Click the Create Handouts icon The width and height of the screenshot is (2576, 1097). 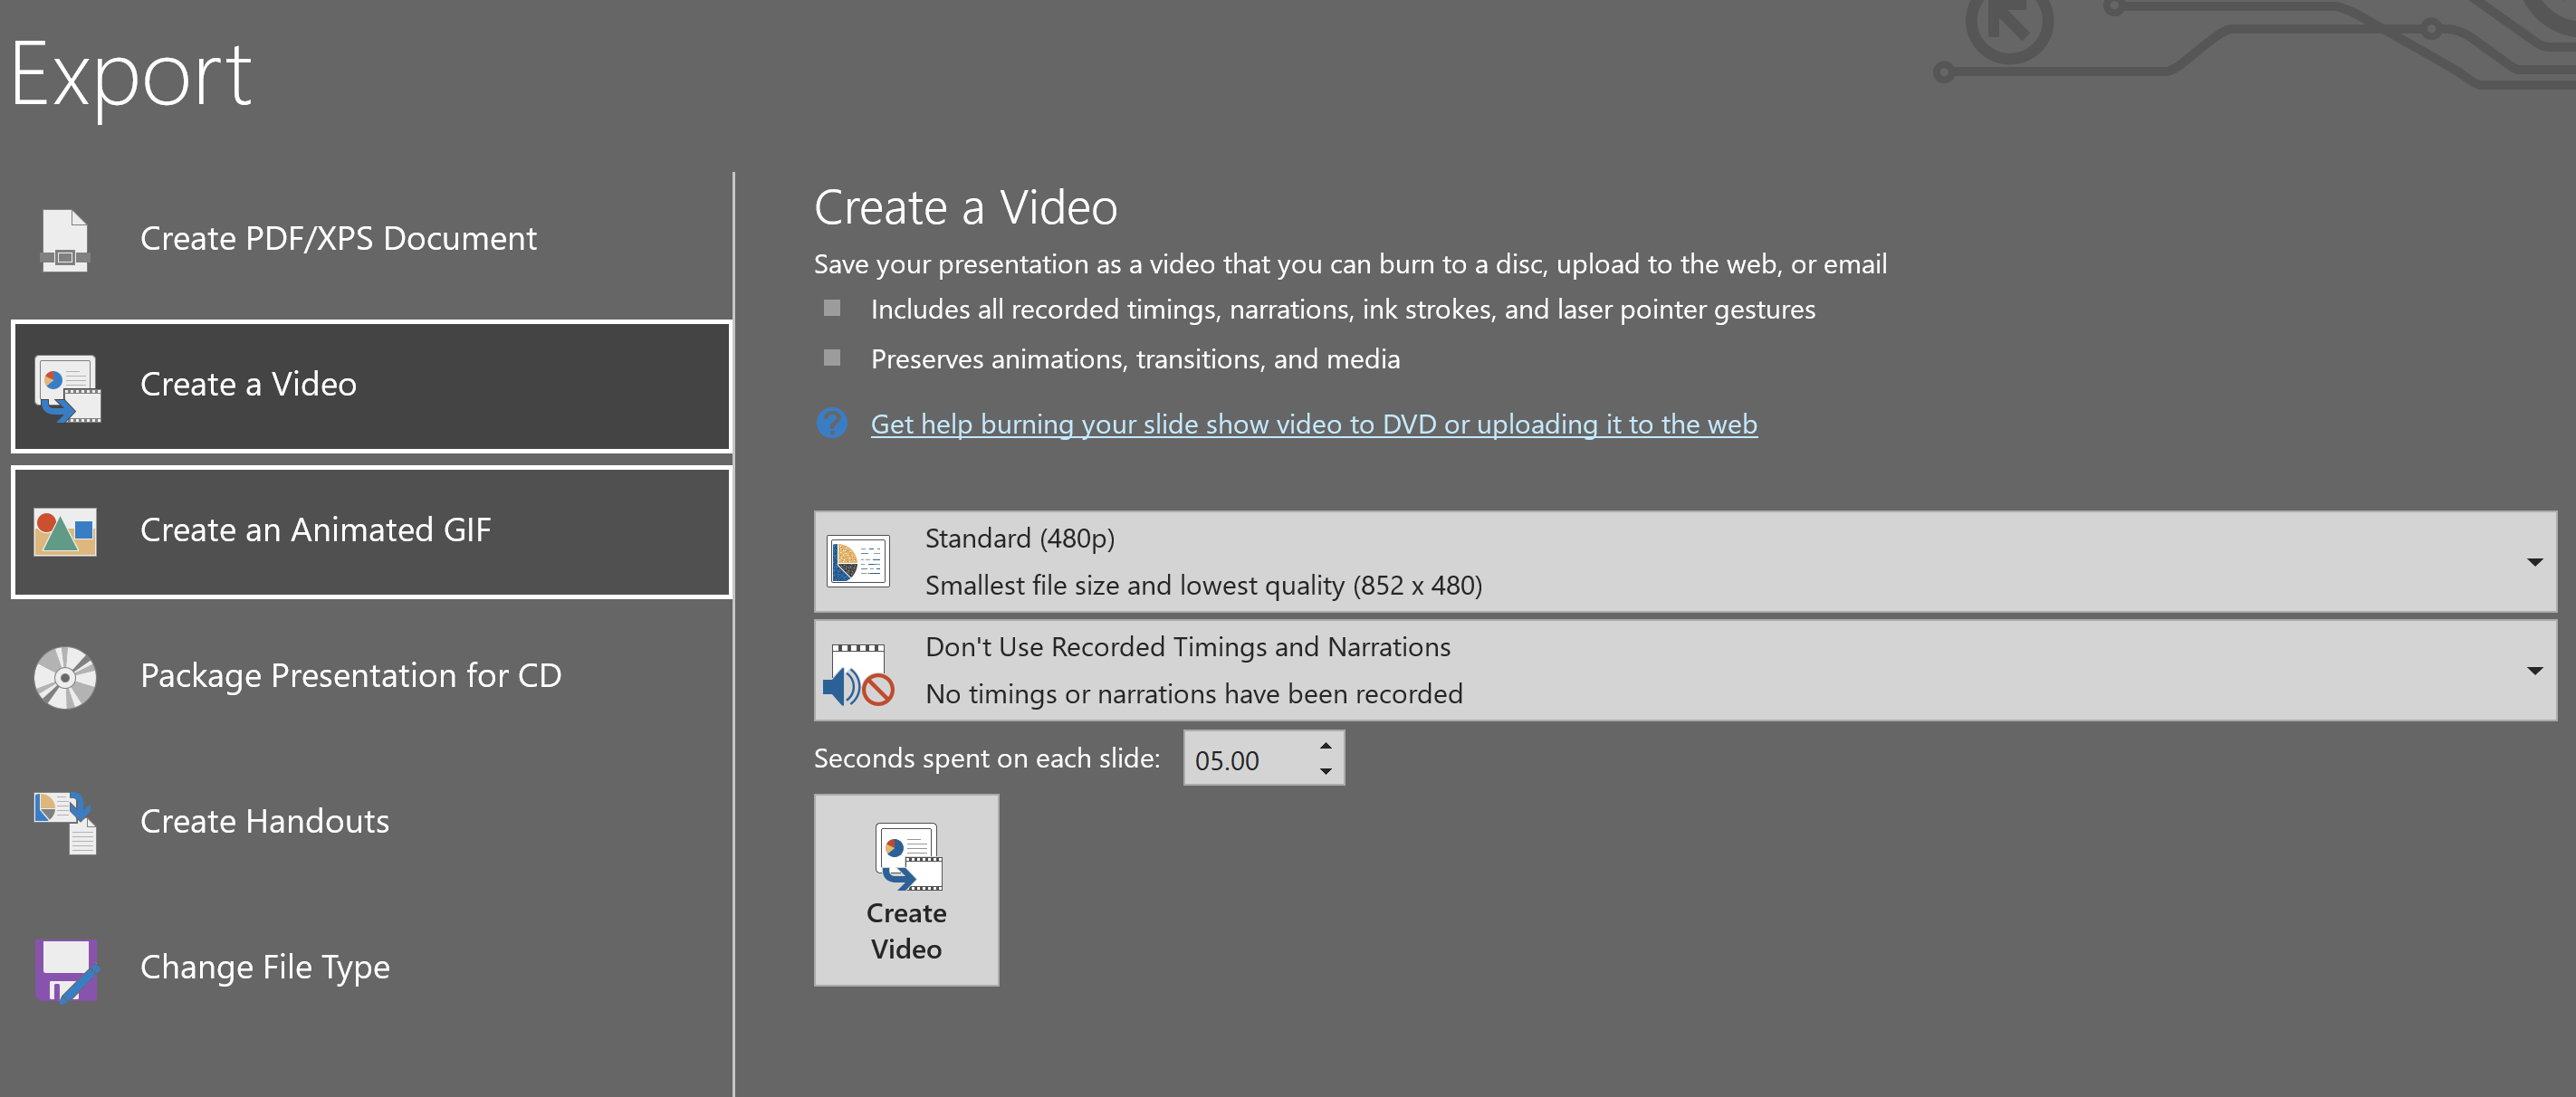click(x=66, y=822)
